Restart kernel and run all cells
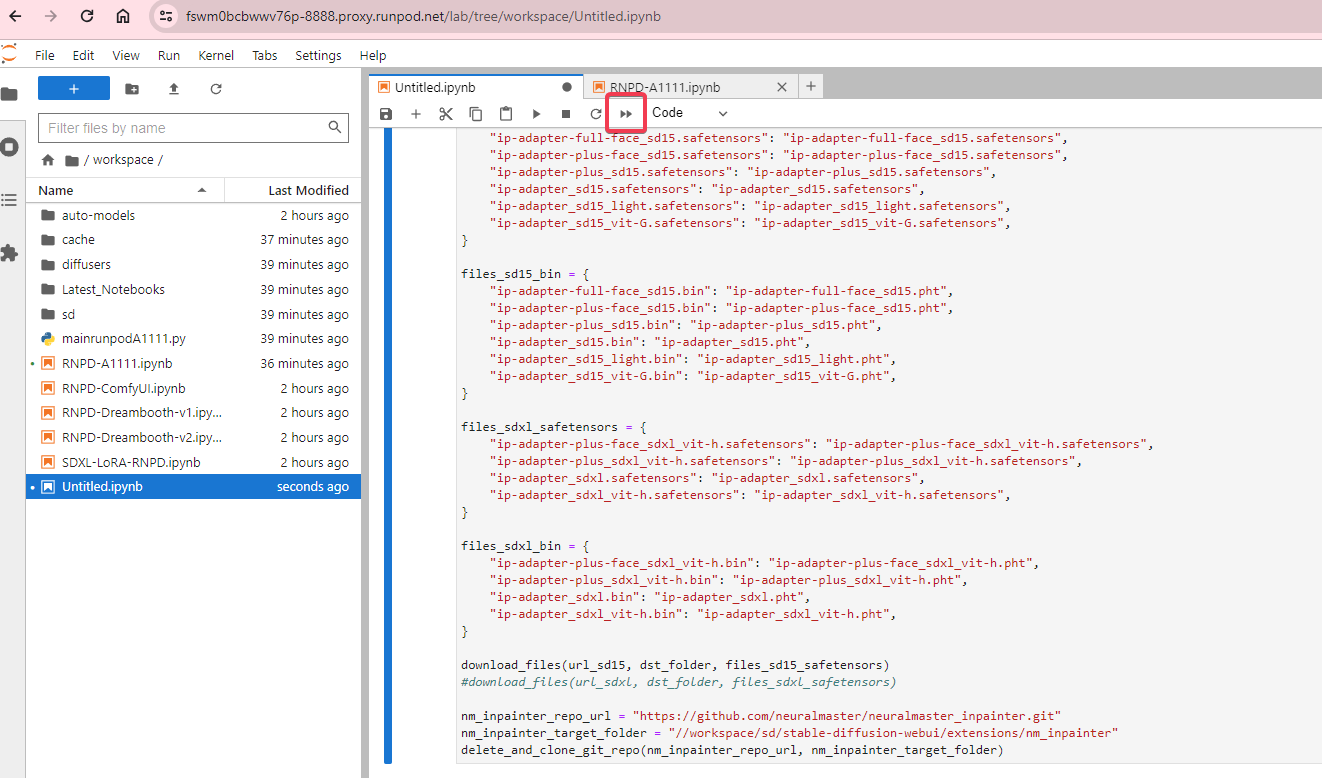This screenshot has height=778, width=1322. [626, 114]
